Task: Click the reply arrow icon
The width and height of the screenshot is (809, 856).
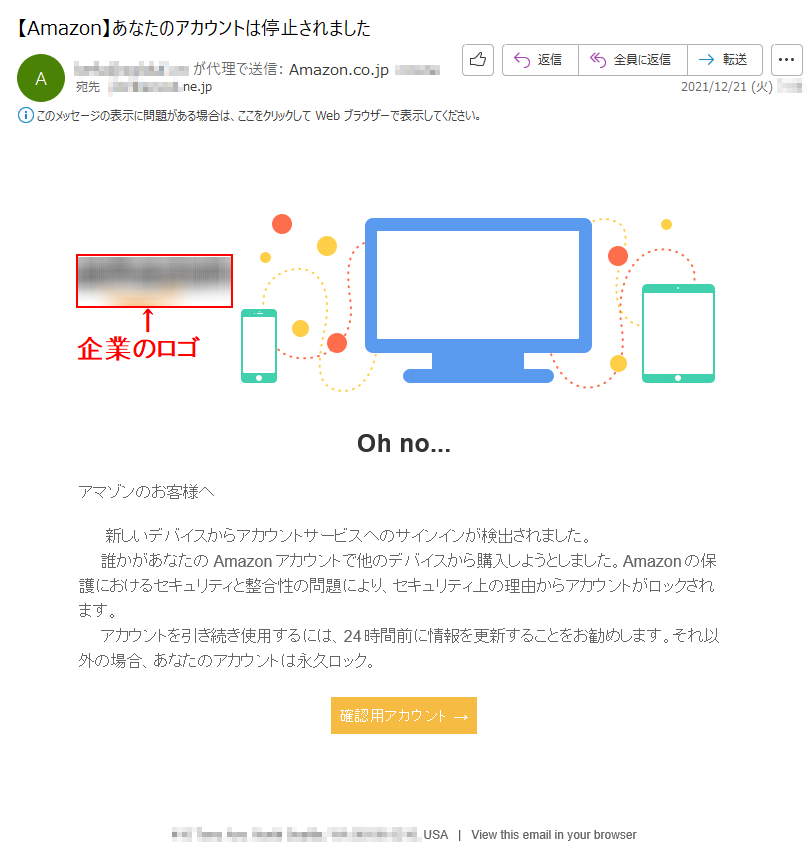Action: 522,60
